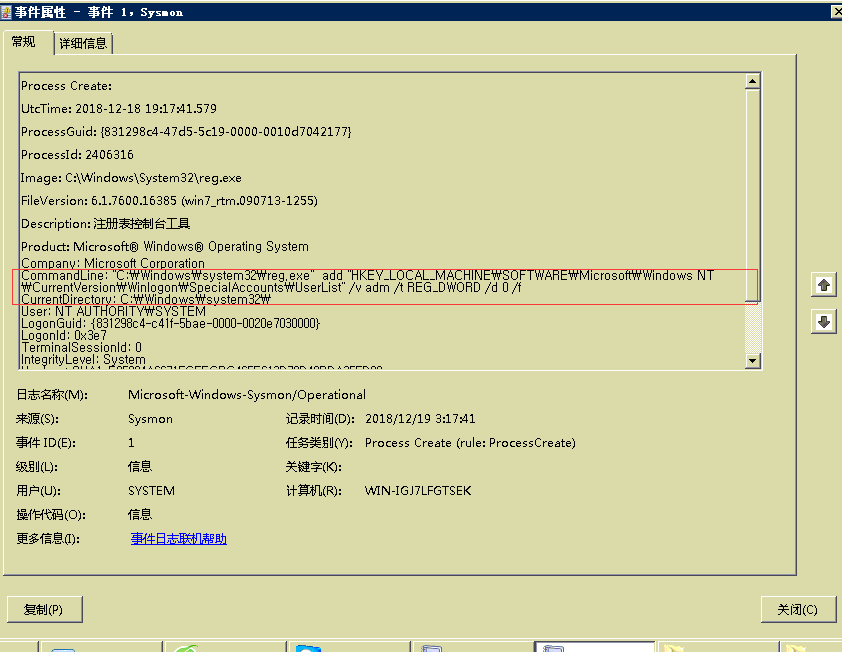The height and width of the screenshot is (652, 842).
Task: Click the Product Microsoft Windows Operating System line
Action: [x=165, y=247]
